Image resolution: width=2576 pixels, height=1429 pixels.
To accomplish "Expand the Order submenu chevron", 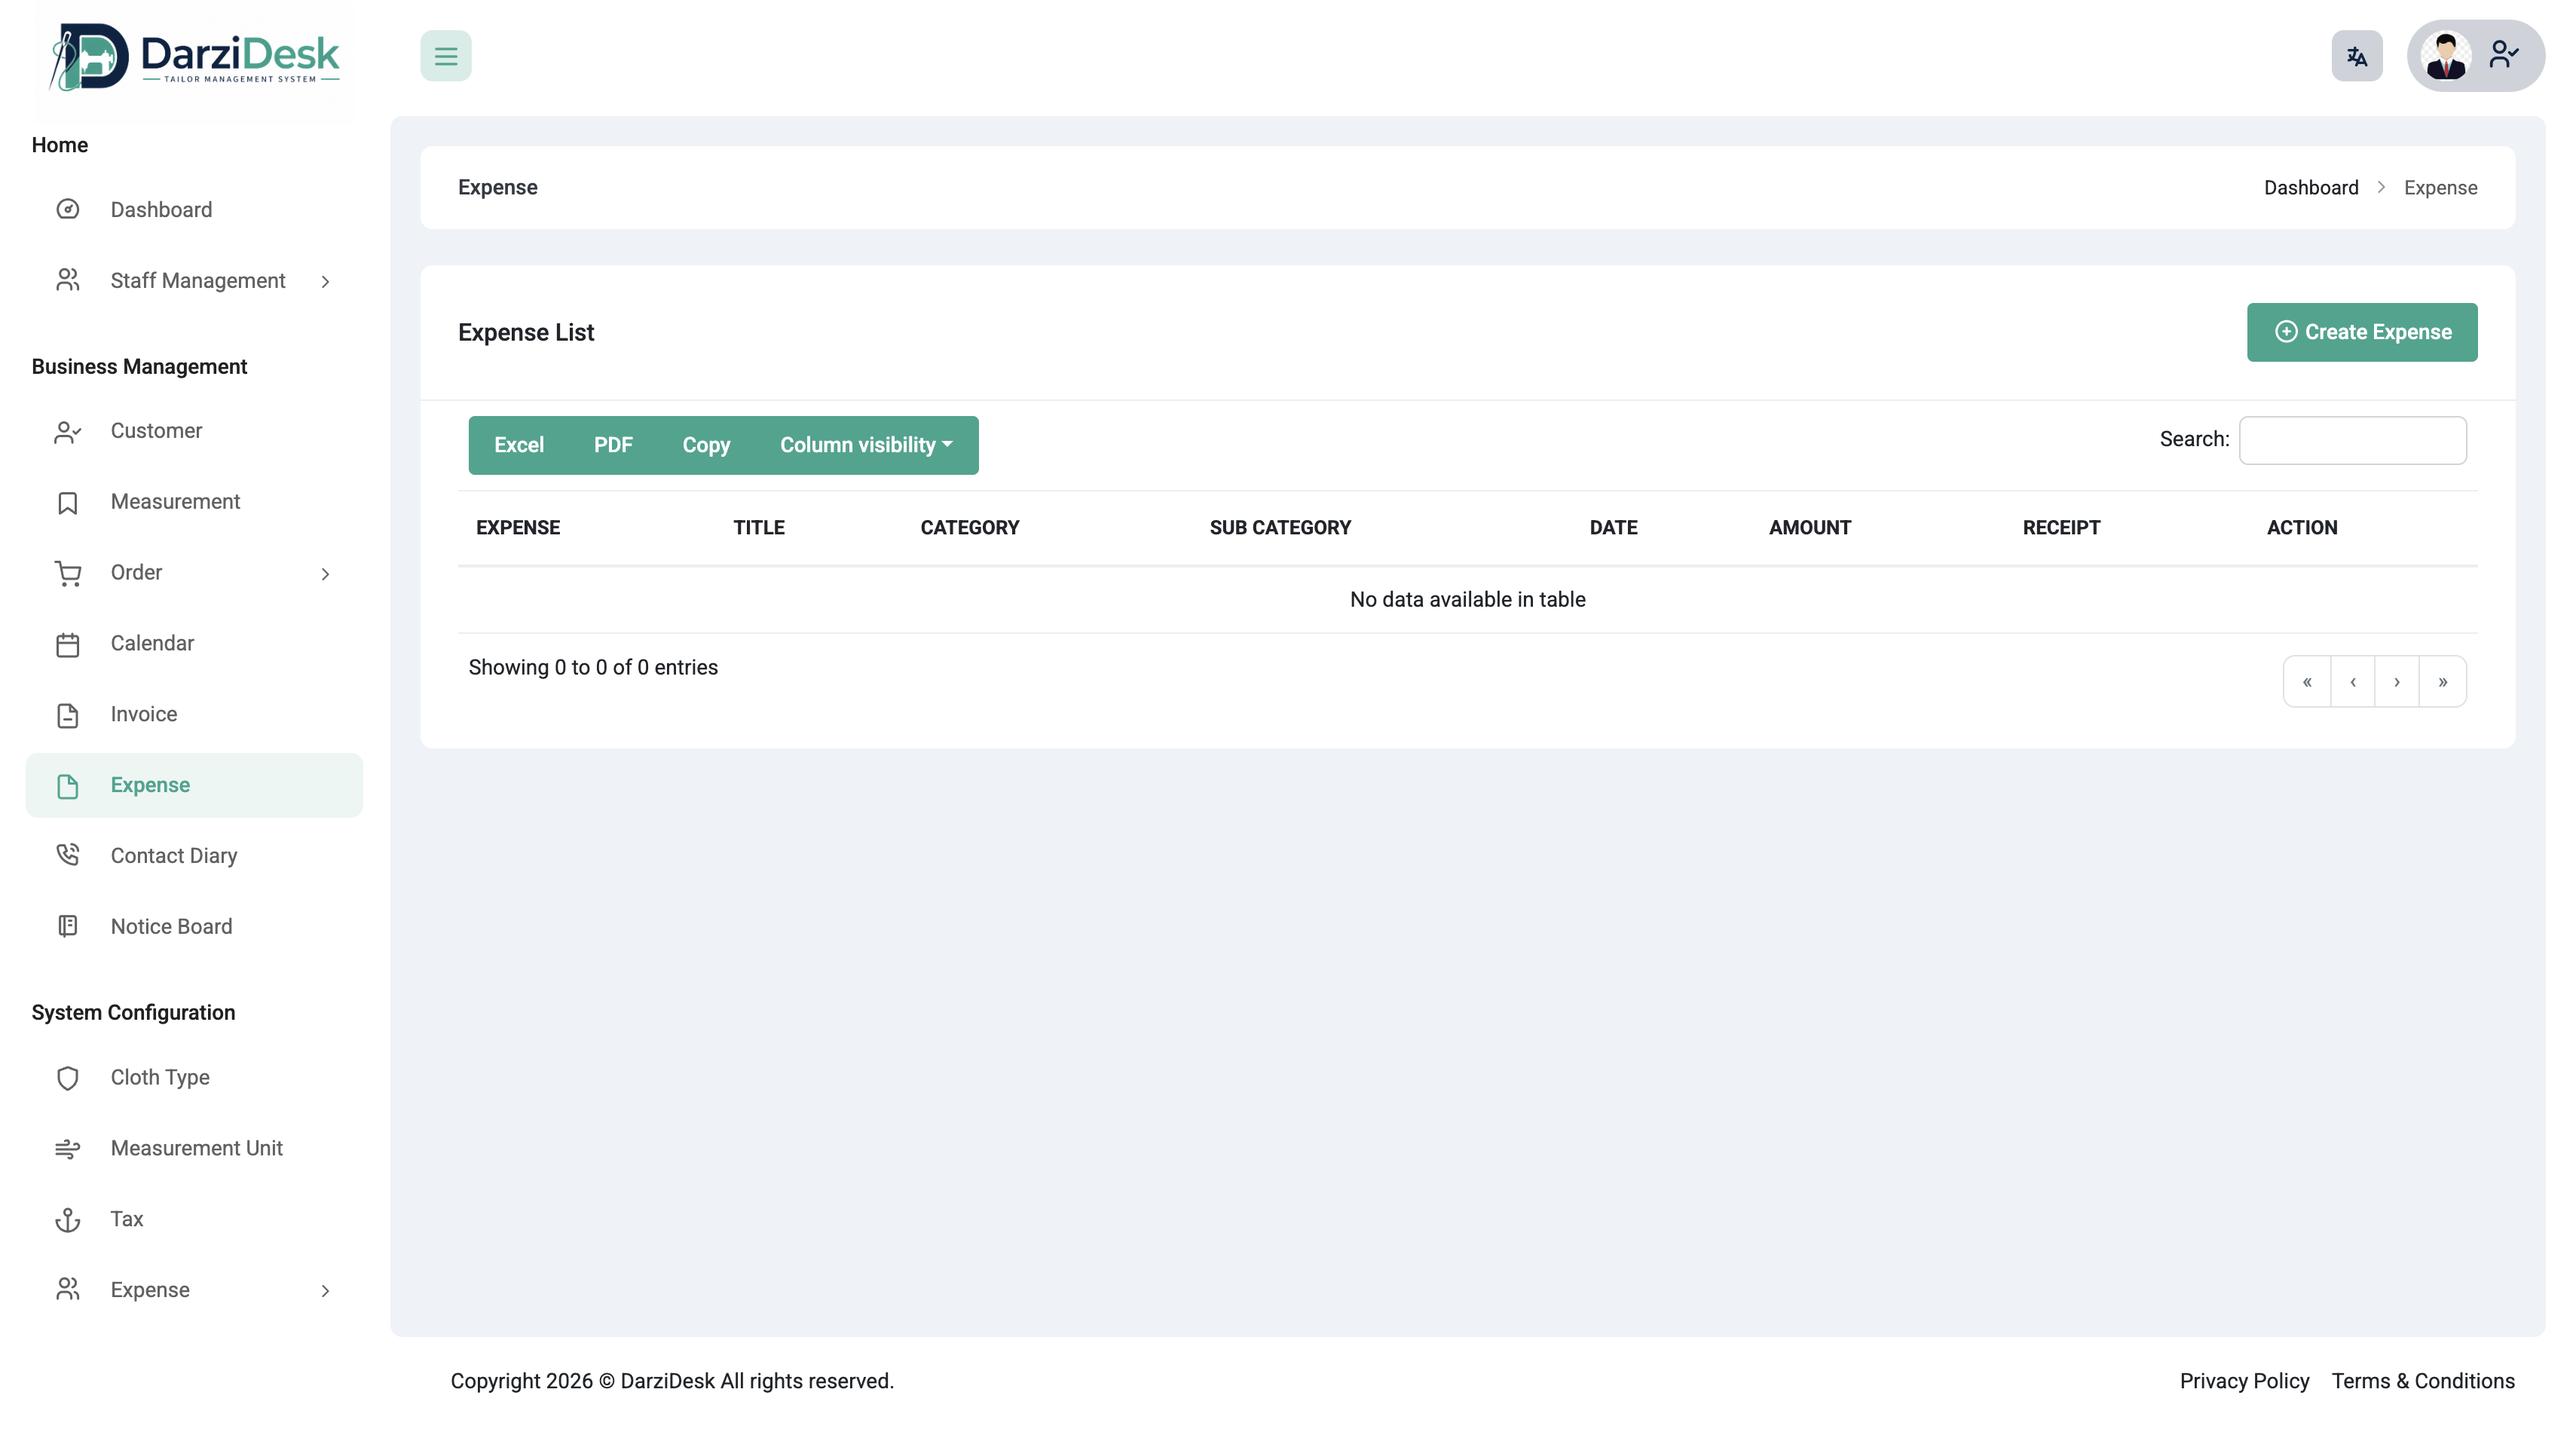I will click(325, 574).
